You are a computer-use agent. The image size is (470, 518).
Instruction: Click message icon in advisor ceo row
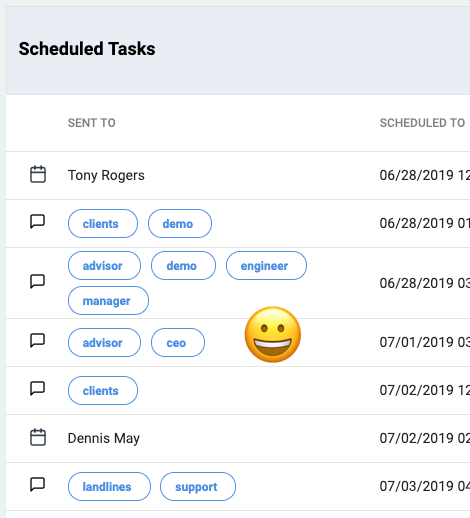tap(38, 341)
